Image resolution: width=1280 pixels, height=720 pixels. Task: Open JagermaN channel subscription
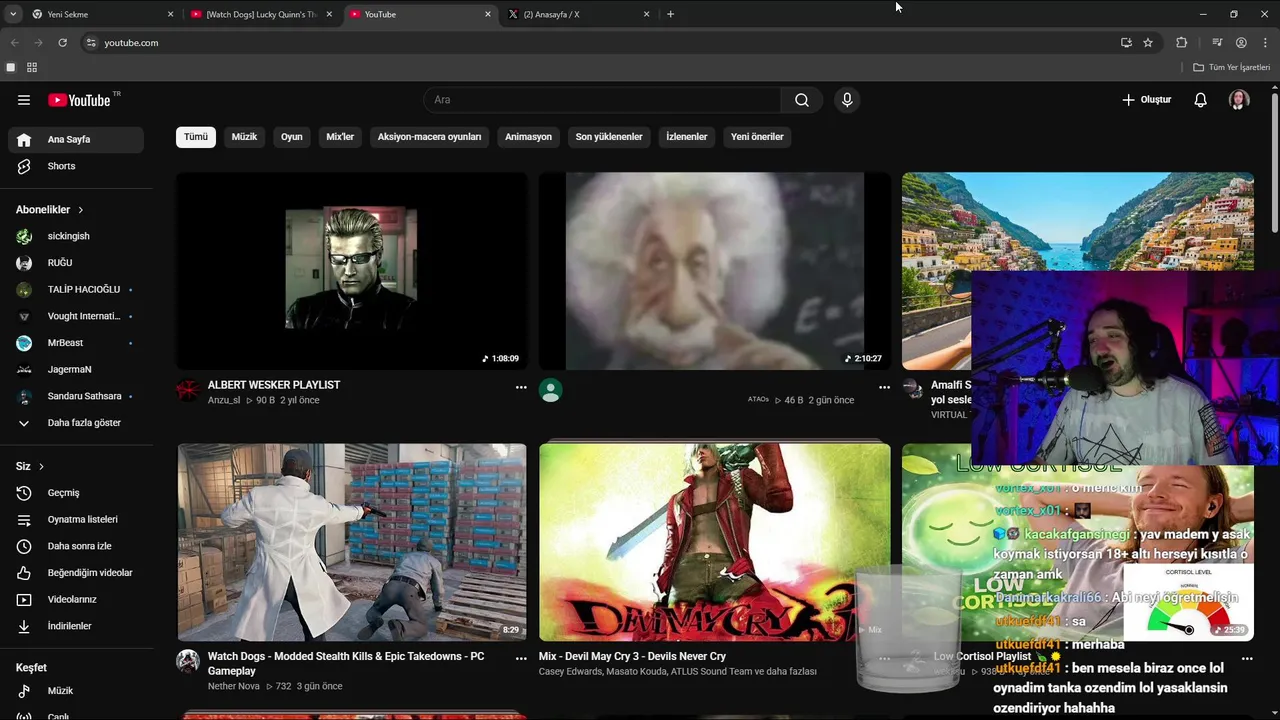tap(76, 369)
